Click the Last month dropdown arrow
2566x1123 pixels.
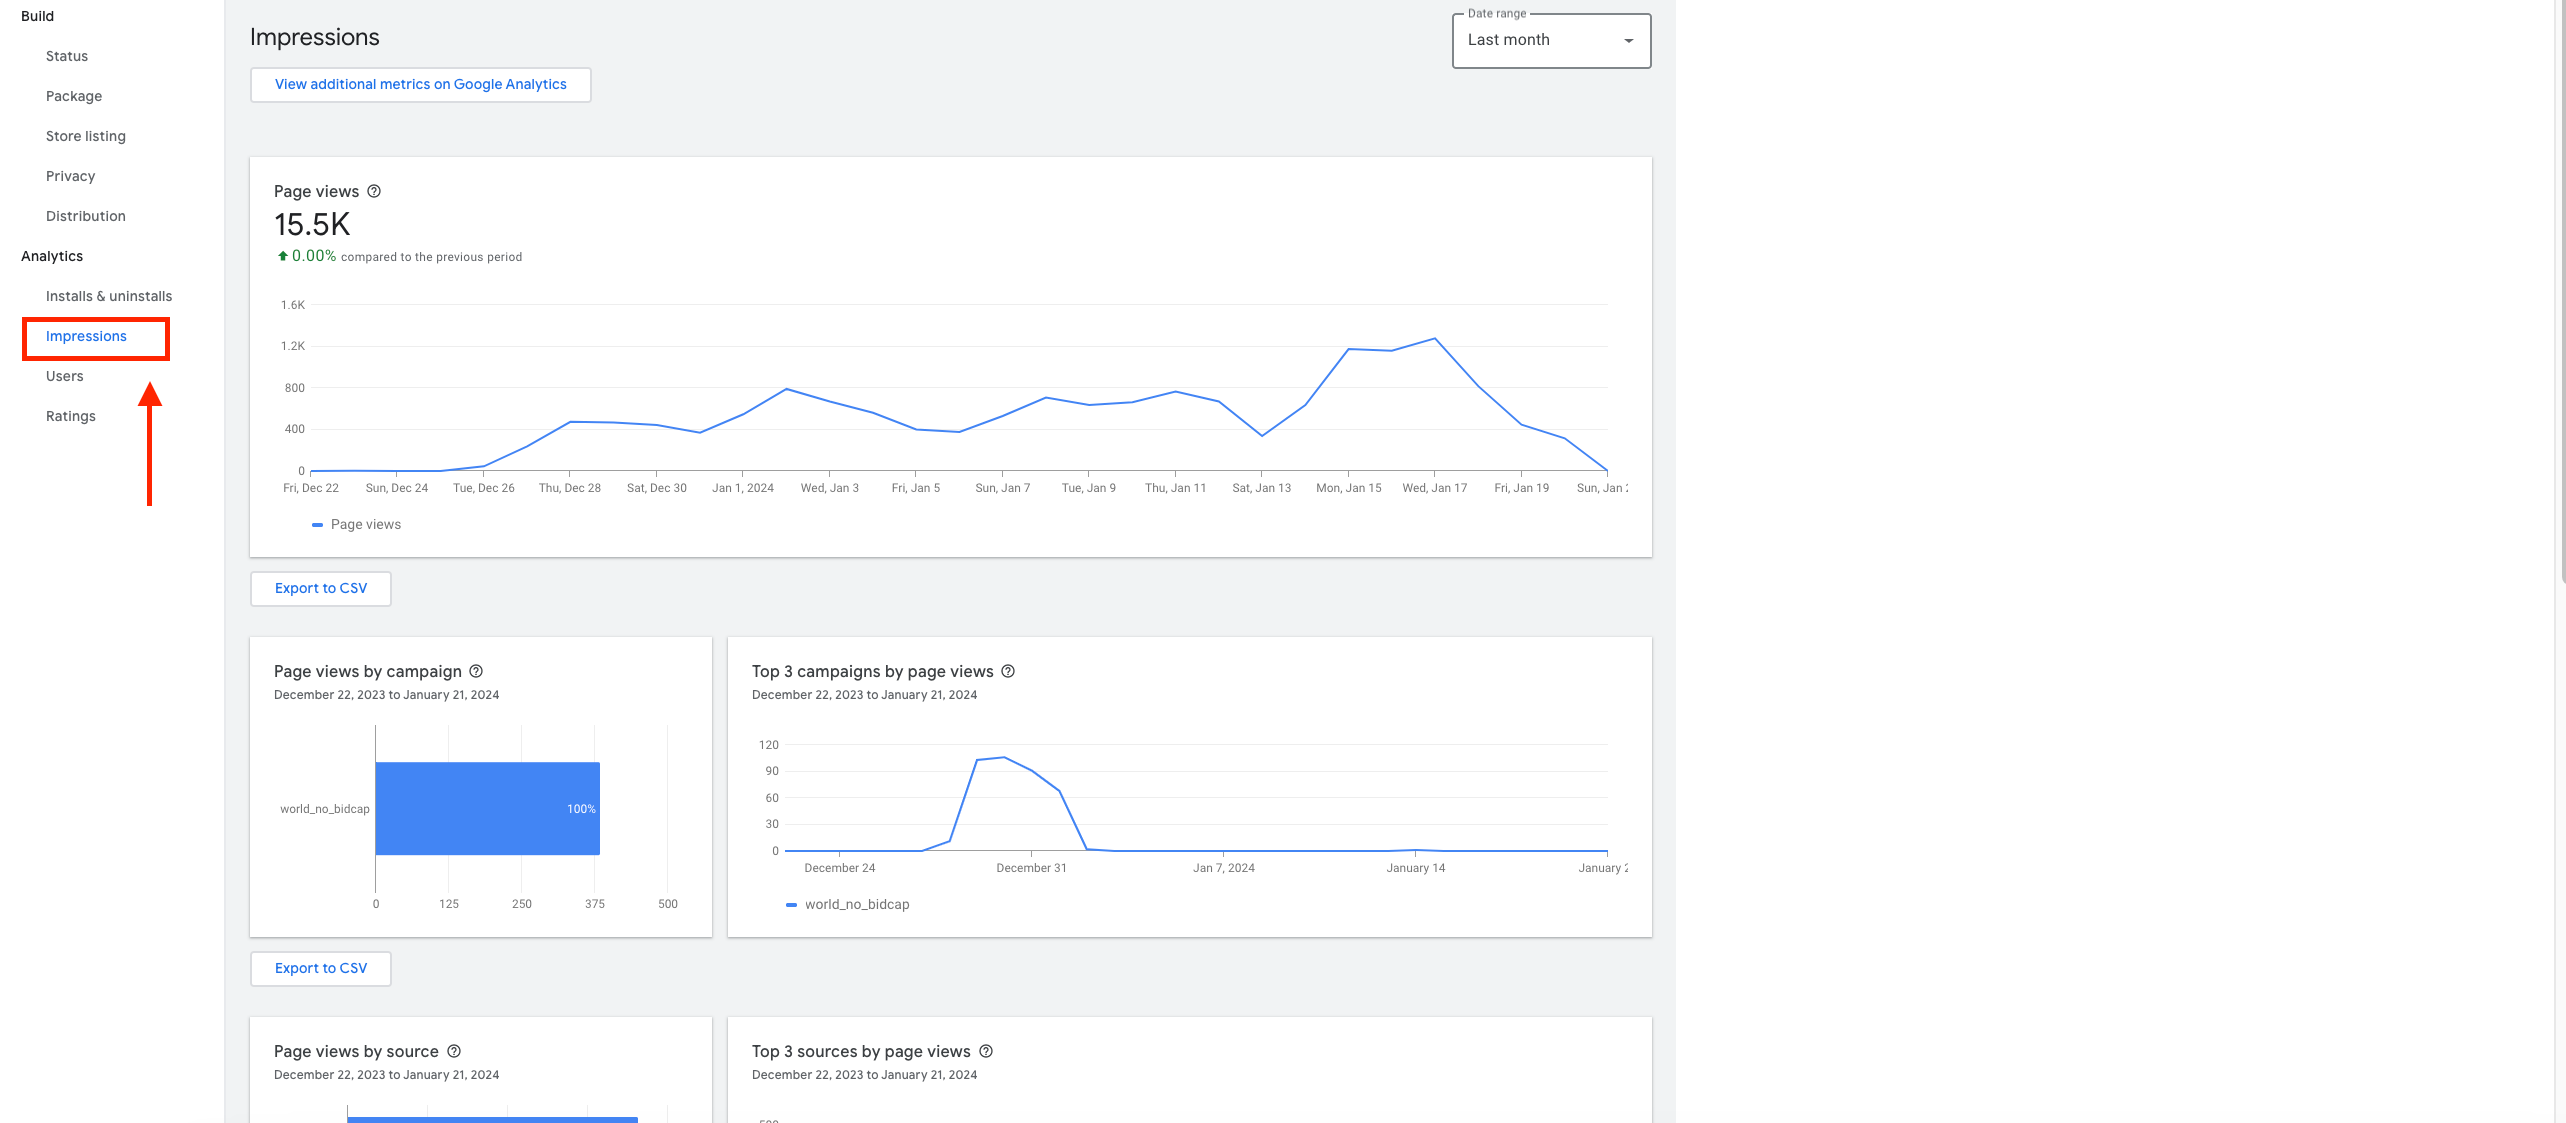click(1628, 41)
